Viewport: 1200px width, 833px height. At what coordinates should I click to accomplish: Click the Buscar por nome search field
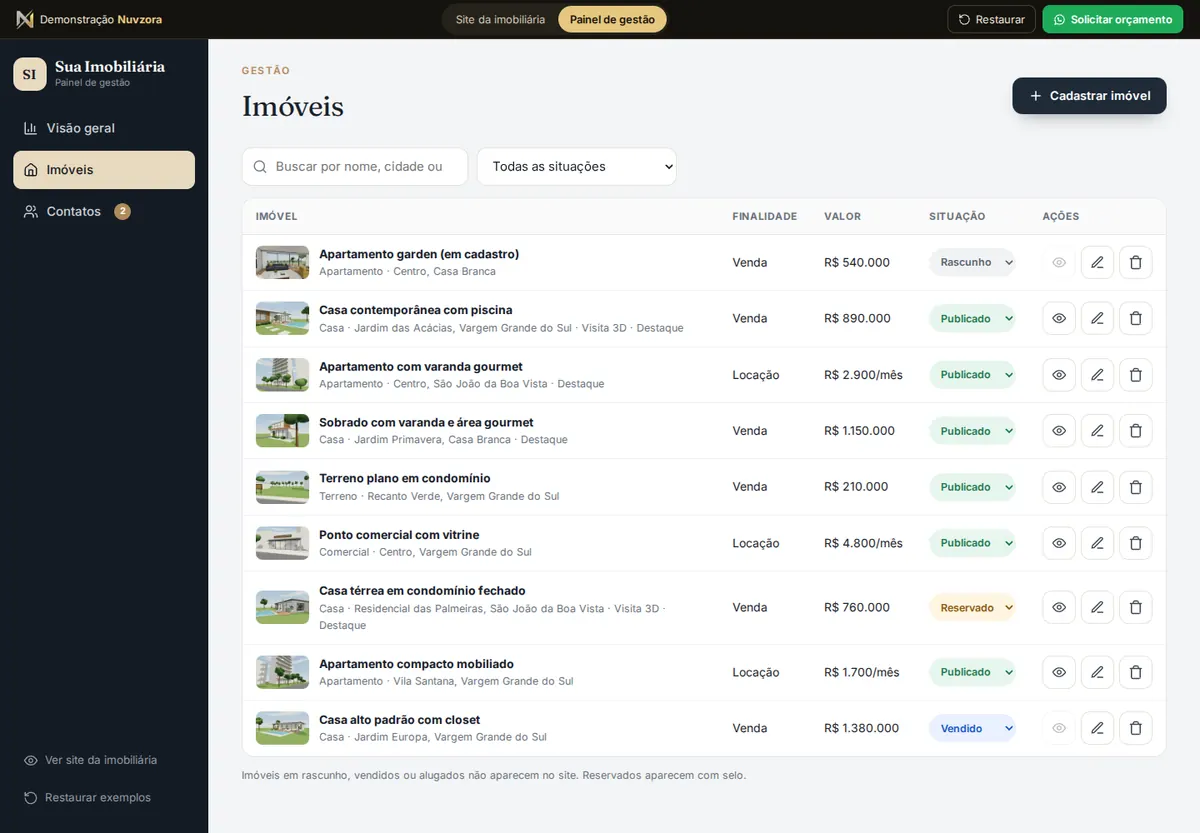point(355,167)
